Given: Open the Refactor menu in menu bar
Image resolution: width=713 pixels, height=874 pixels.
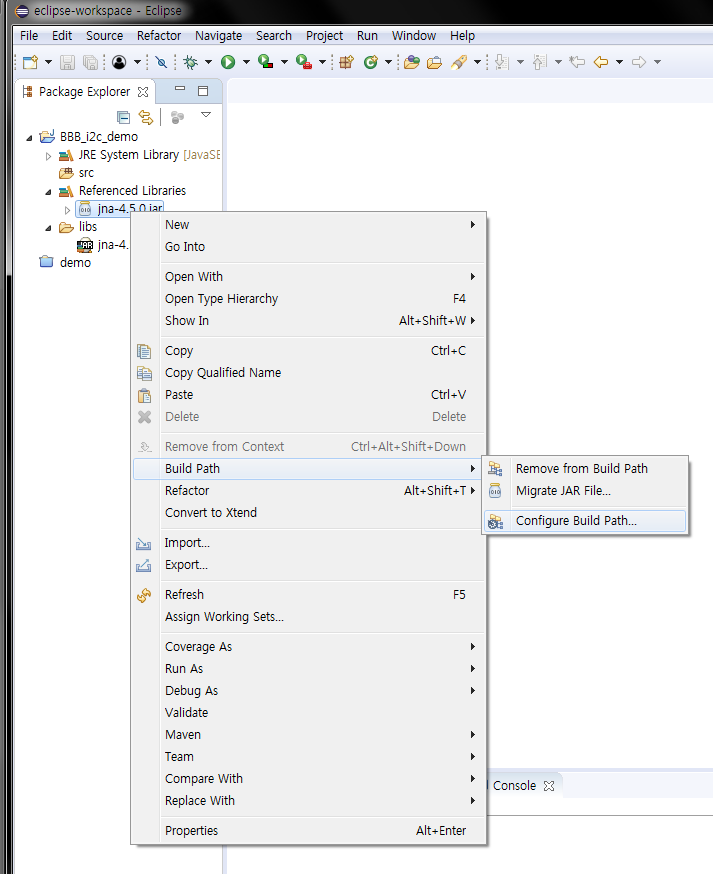Looking at the screenshot, I should coord(159,36).
